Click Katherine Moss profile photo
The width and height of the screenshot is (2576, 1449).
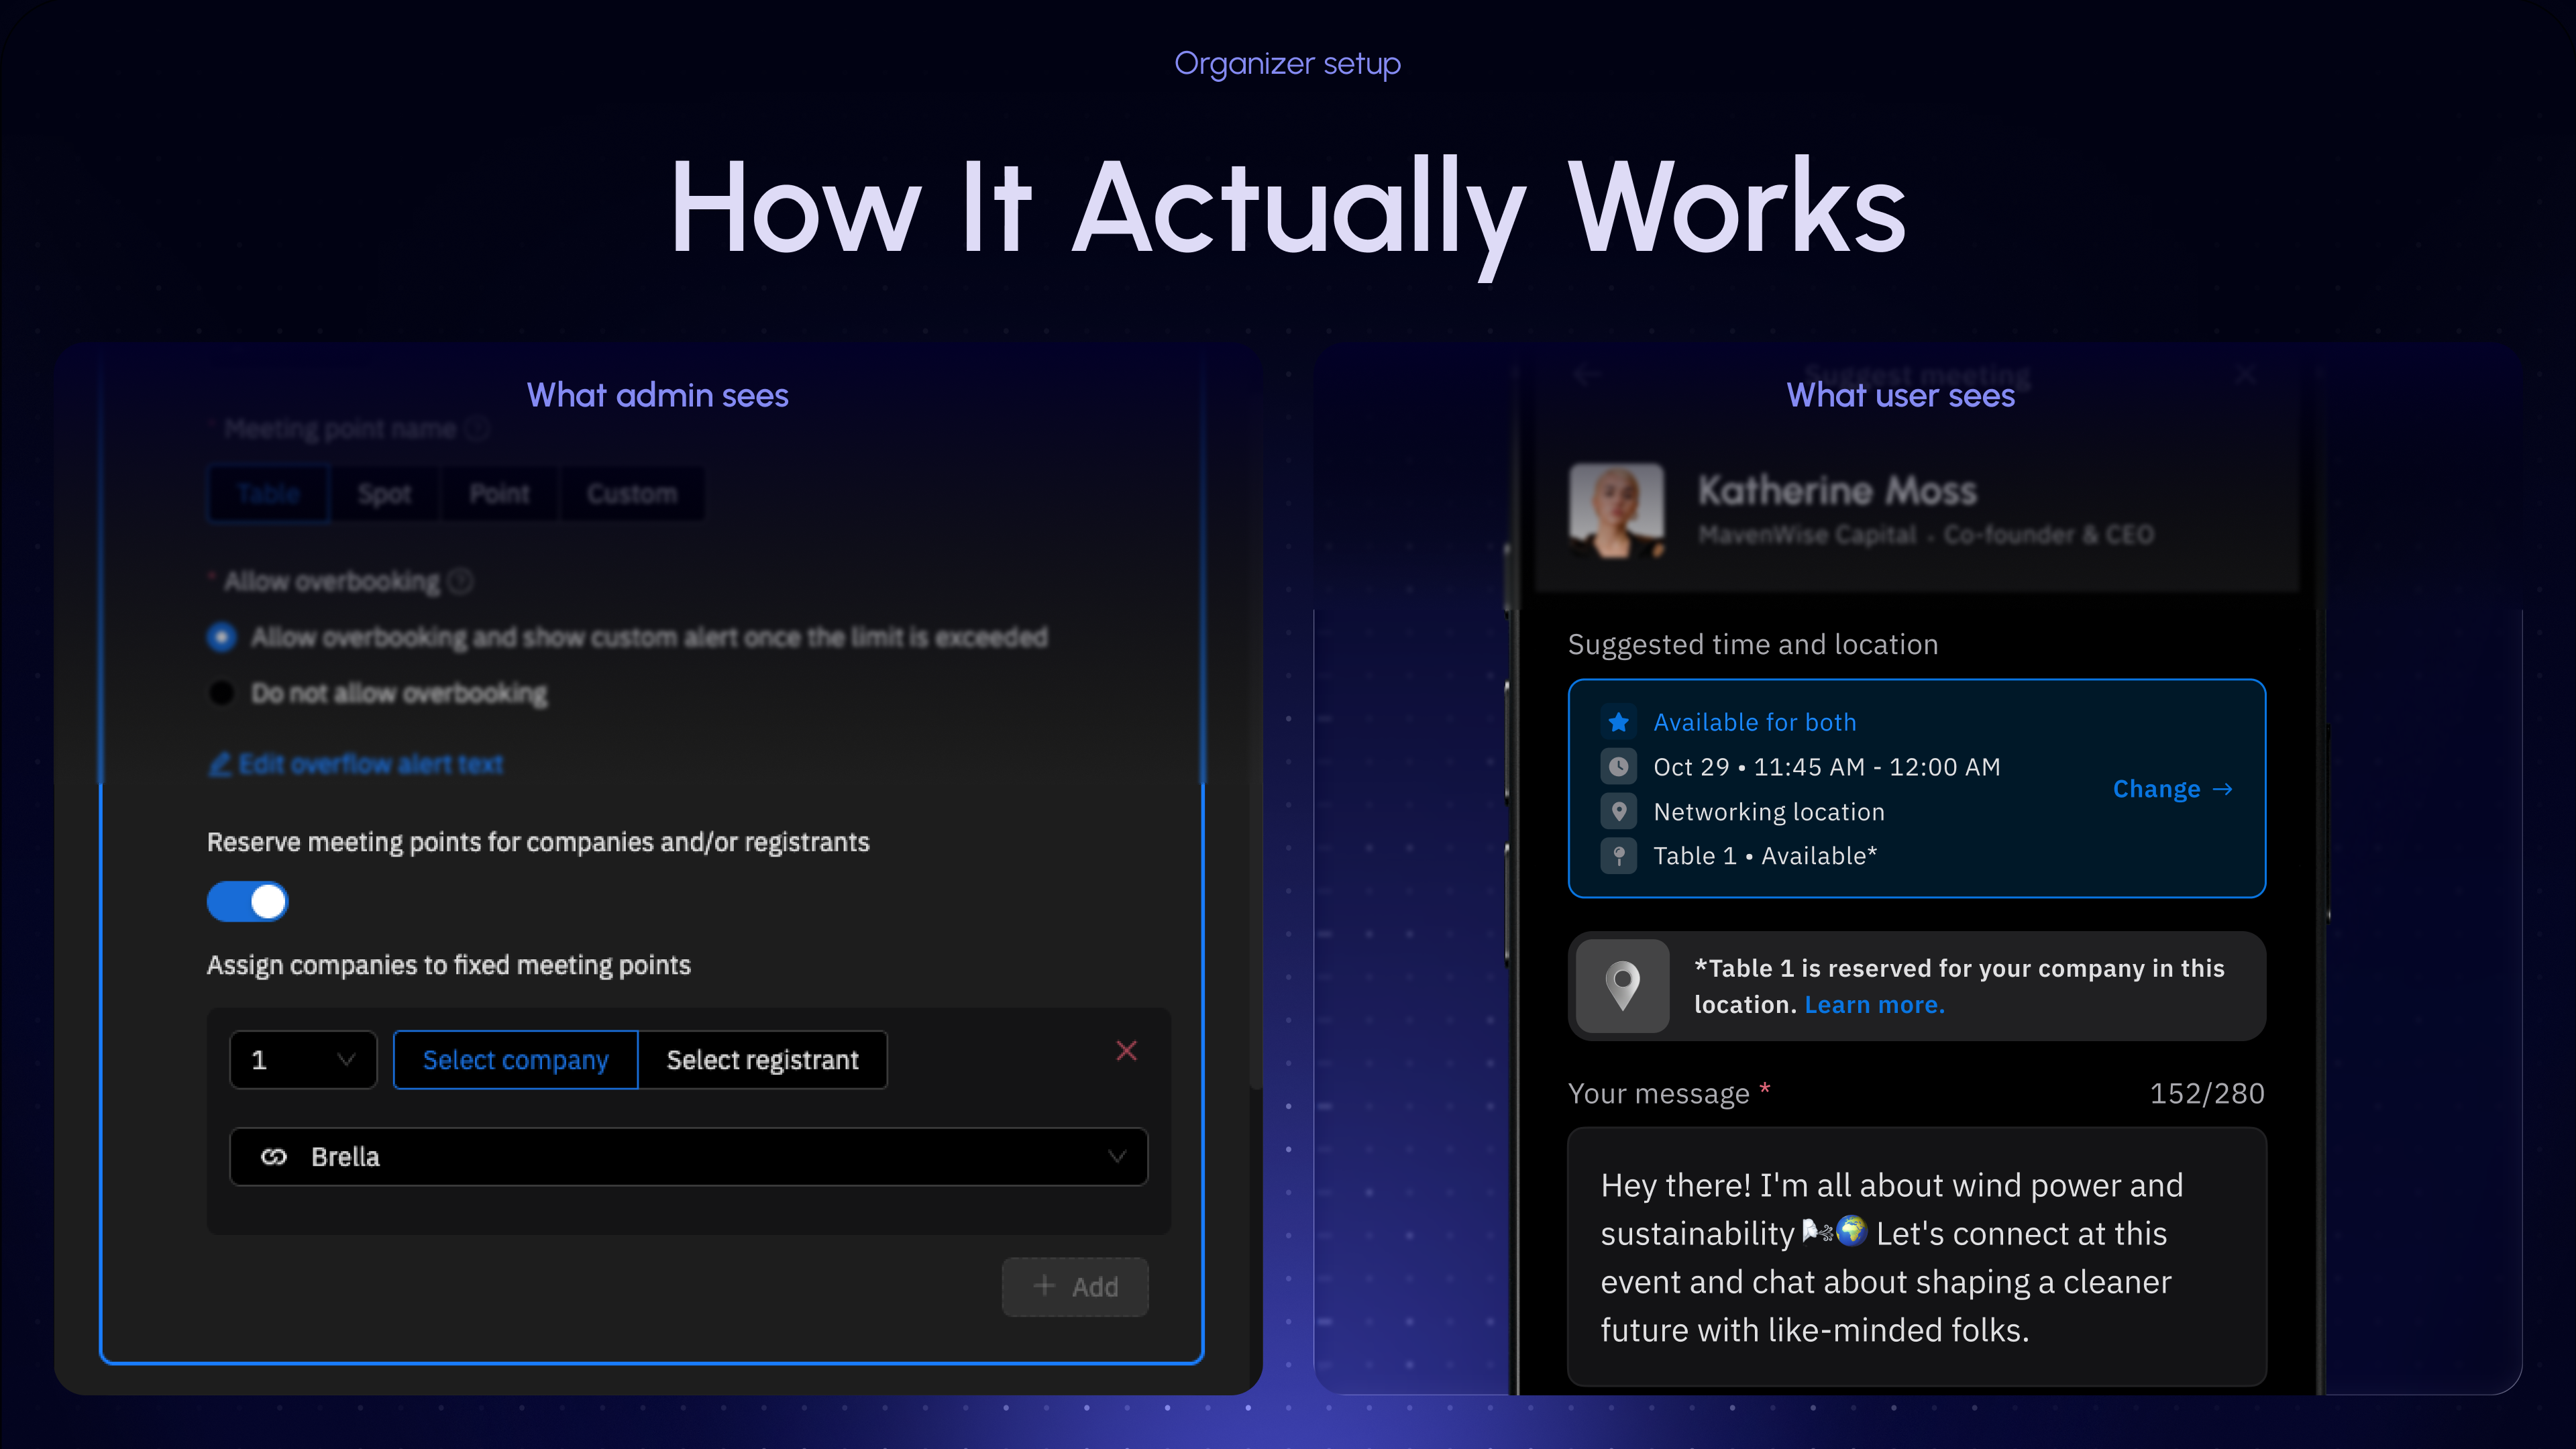tap(1617, 510)
